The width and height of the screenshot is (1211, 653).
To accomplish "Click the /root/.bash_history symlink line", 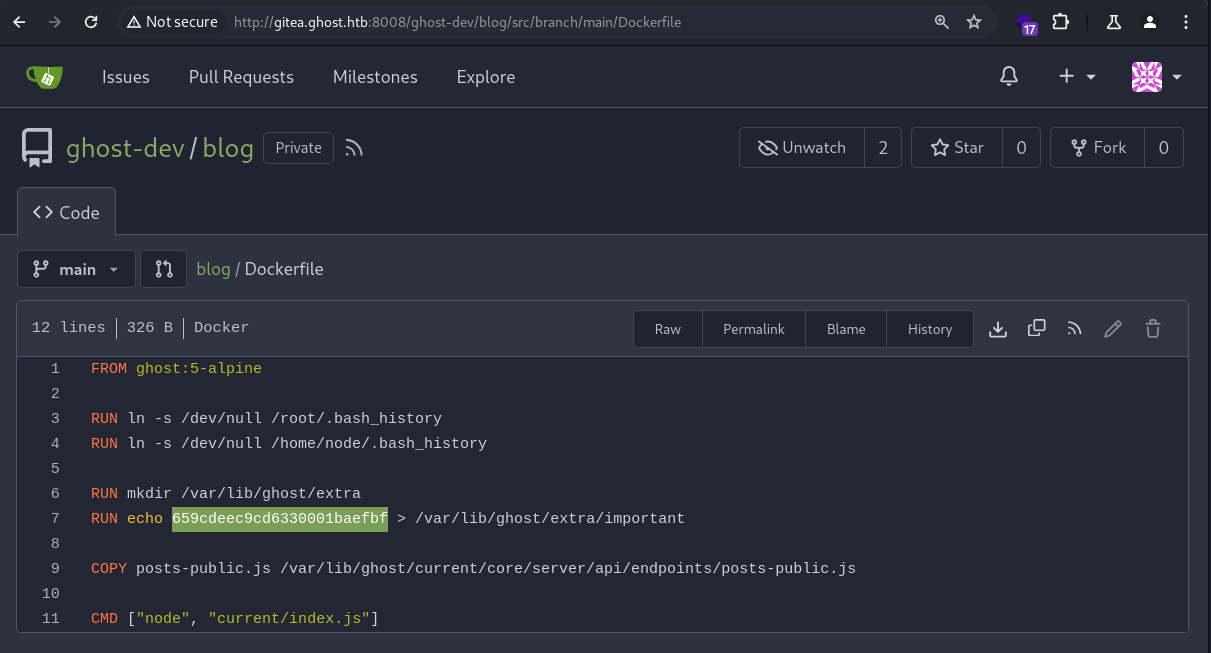I will click(266, 418).
